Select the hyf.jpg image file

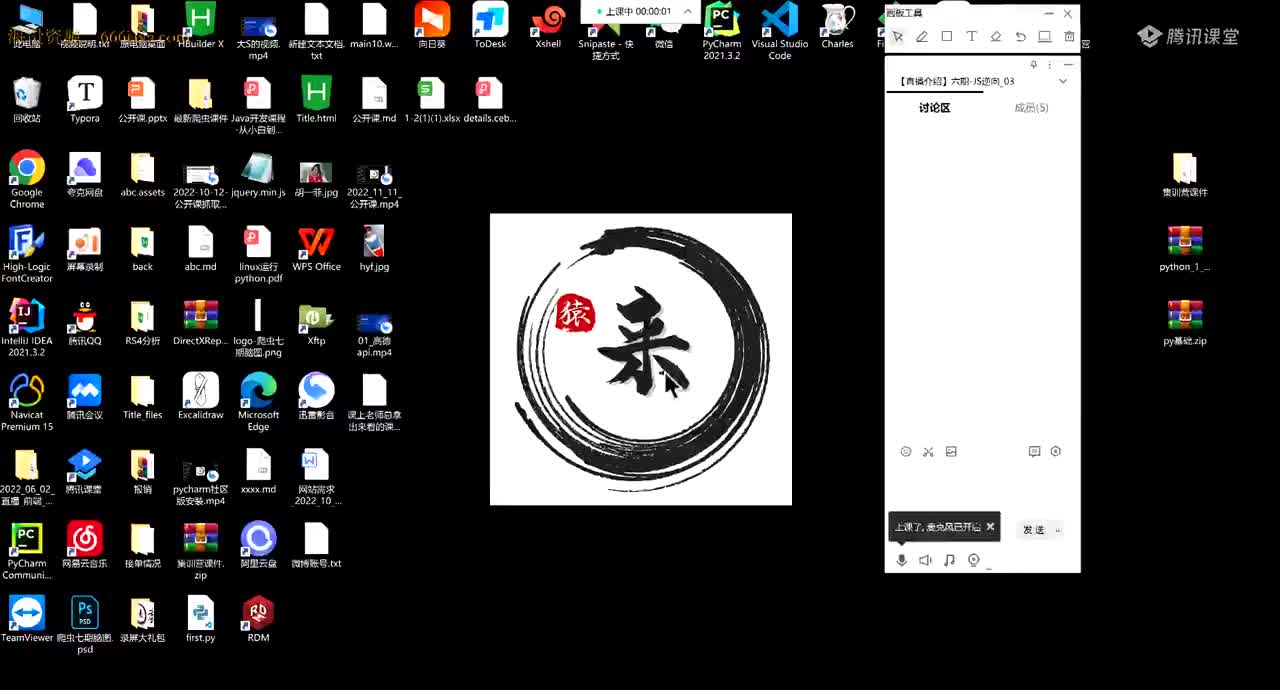(x=374, y=248)
